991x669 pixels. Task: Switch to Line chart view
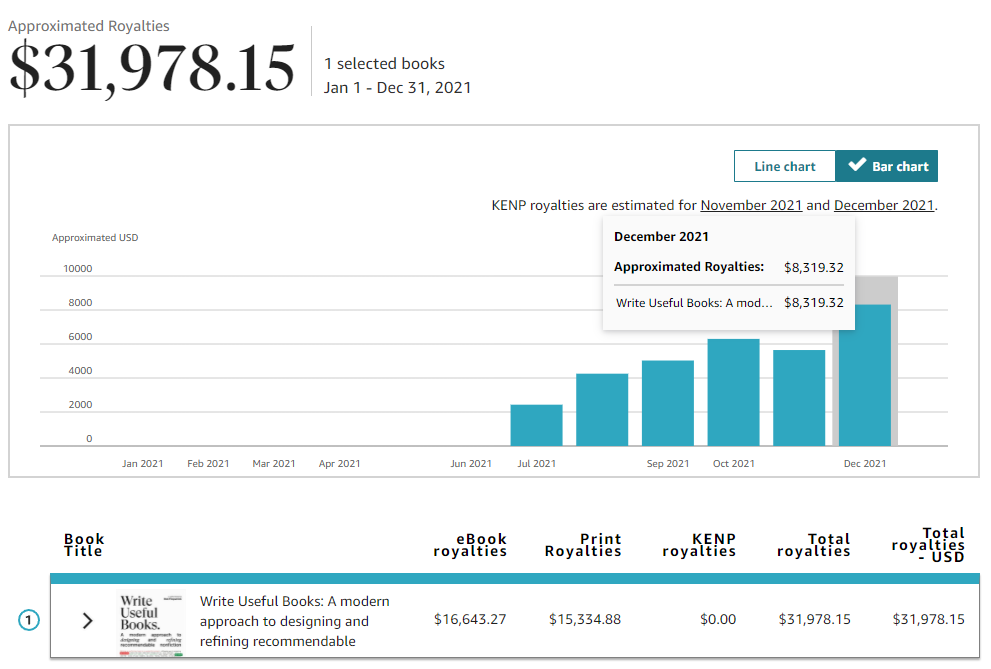(784, 167)
